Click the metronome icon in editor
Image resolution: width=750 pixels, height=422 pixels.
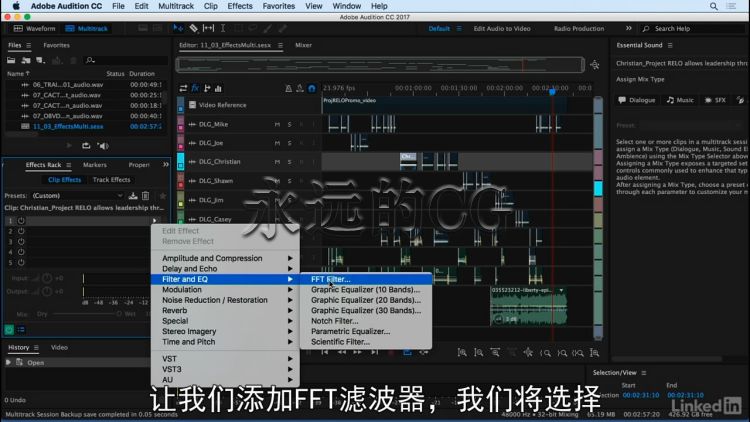288,88
